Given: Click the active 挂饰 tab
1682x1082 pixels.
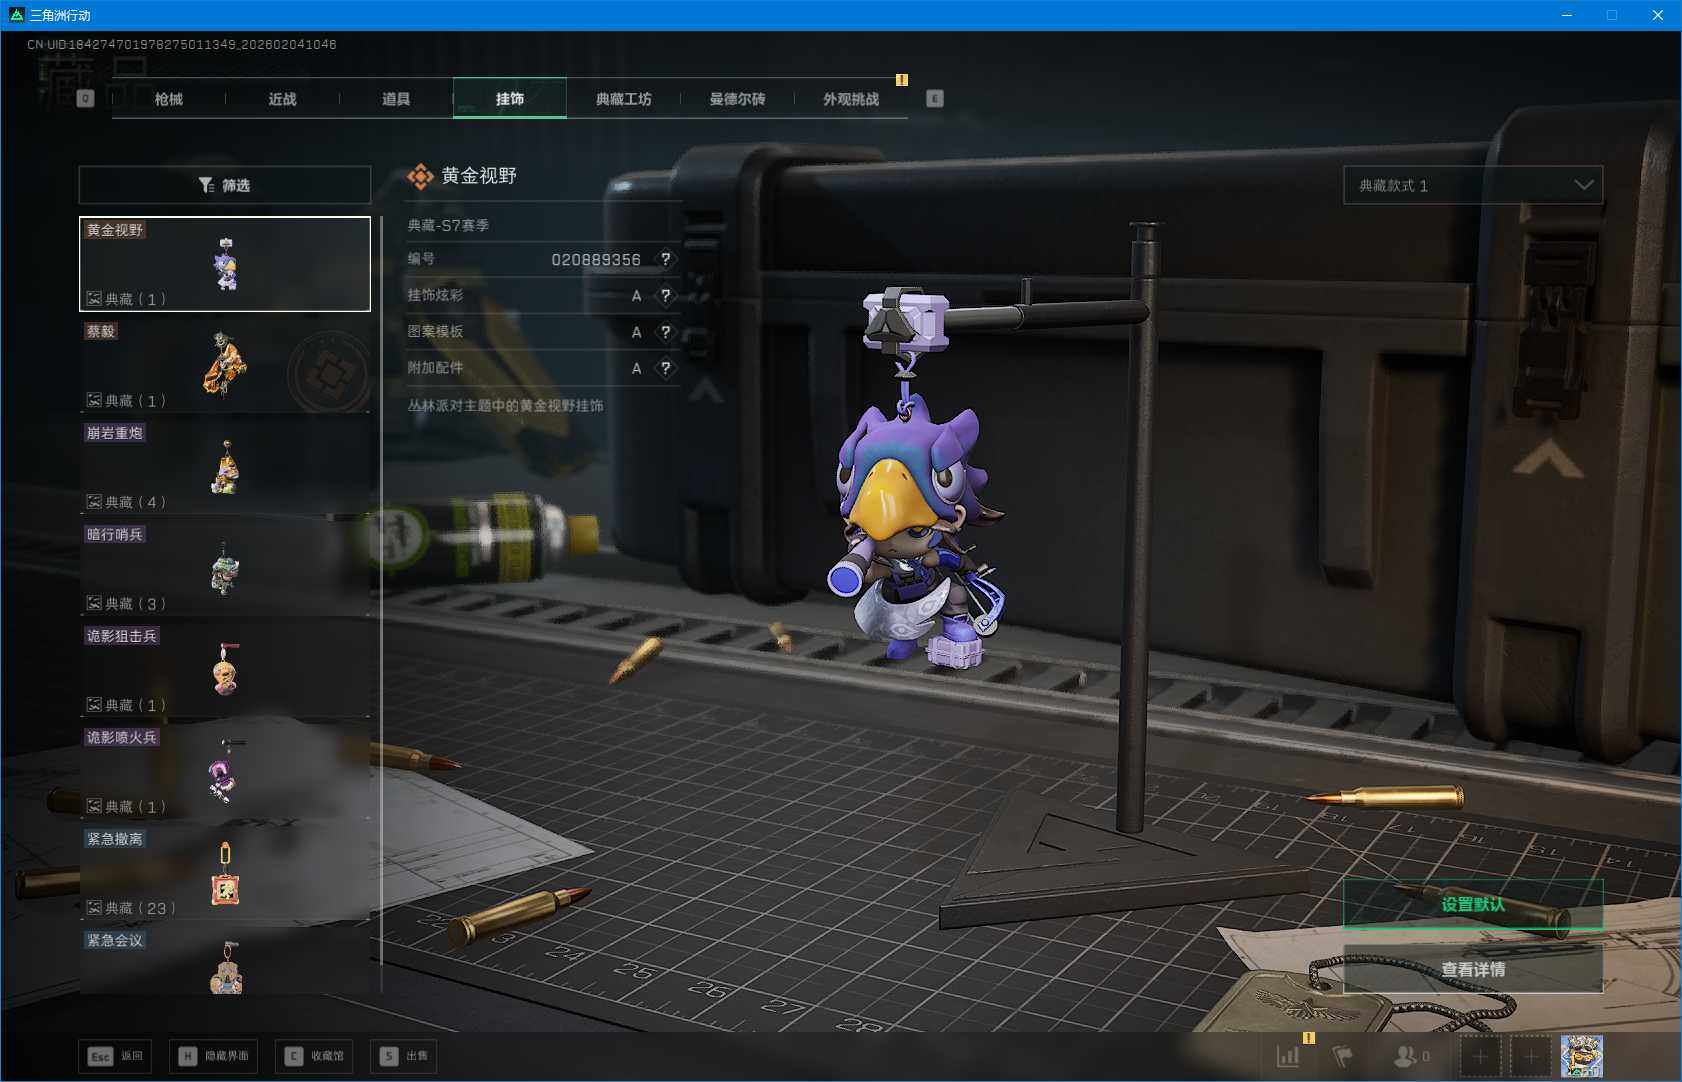Looking at the screenshot, I should click(x=510, y=99).
